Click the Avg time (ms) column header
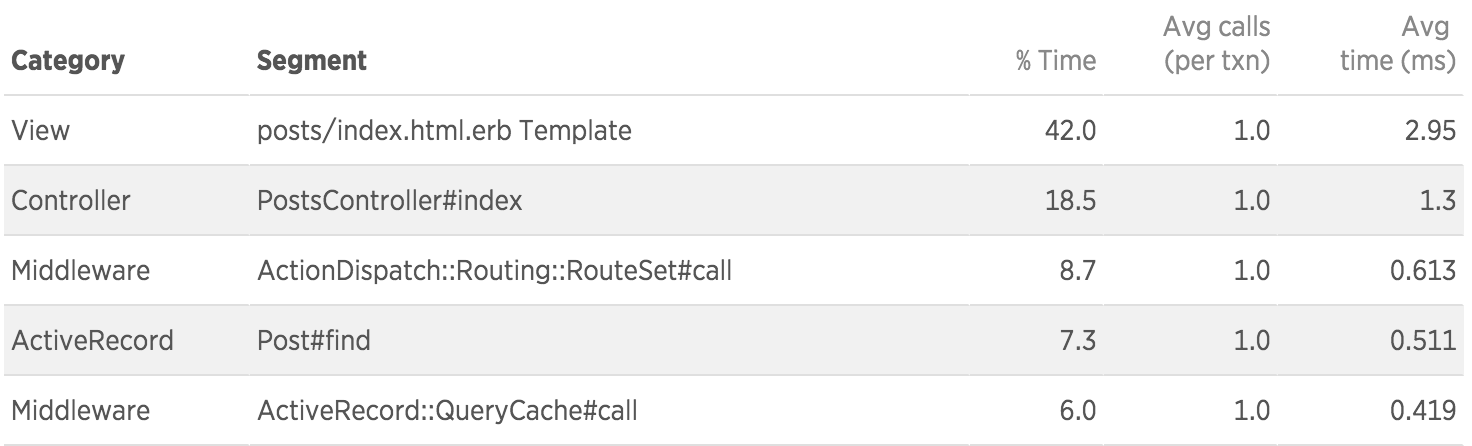This screenshot has width=1472, height=446. 1397,43
